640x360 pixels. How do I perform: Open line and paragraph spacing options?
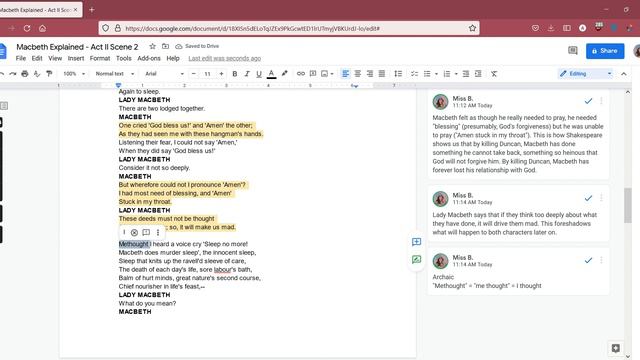coord(398,74)
